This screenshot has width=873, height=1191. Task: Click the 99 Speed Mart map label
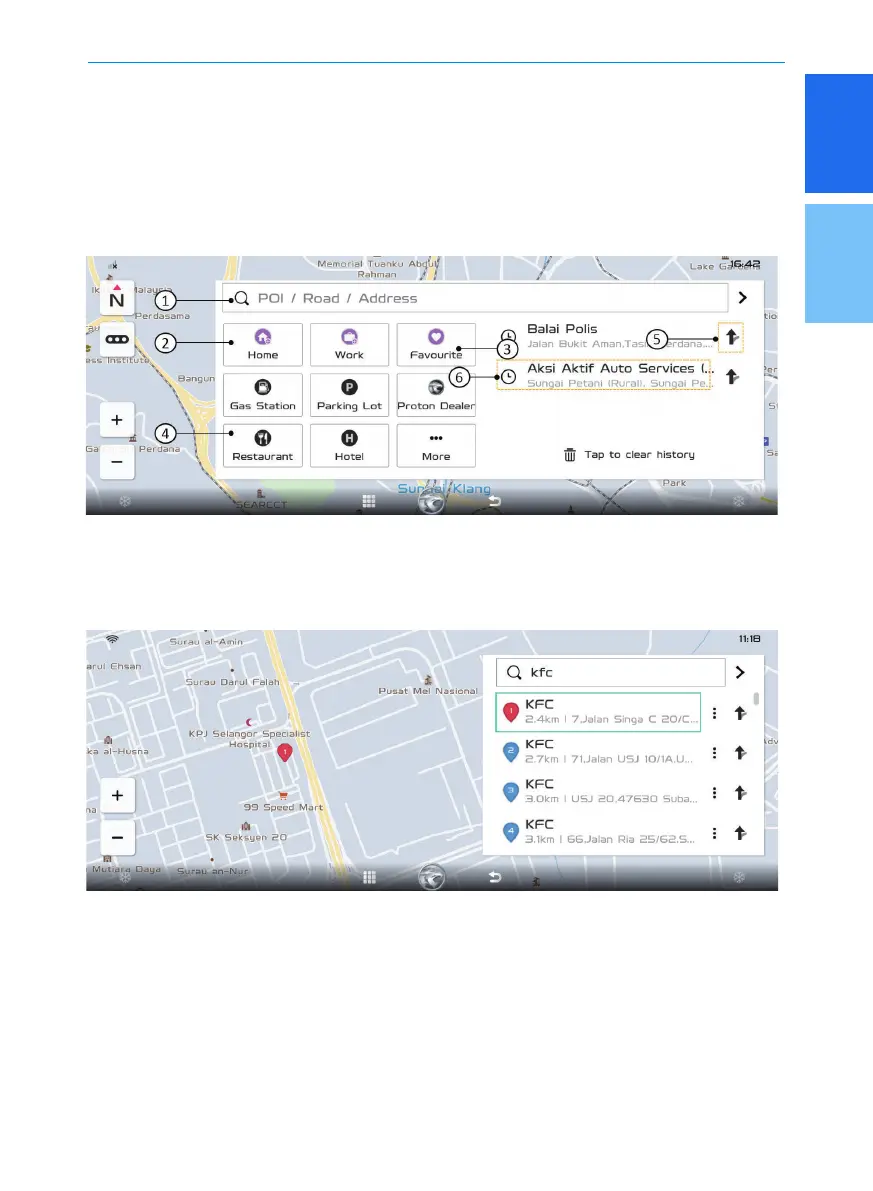283,807
